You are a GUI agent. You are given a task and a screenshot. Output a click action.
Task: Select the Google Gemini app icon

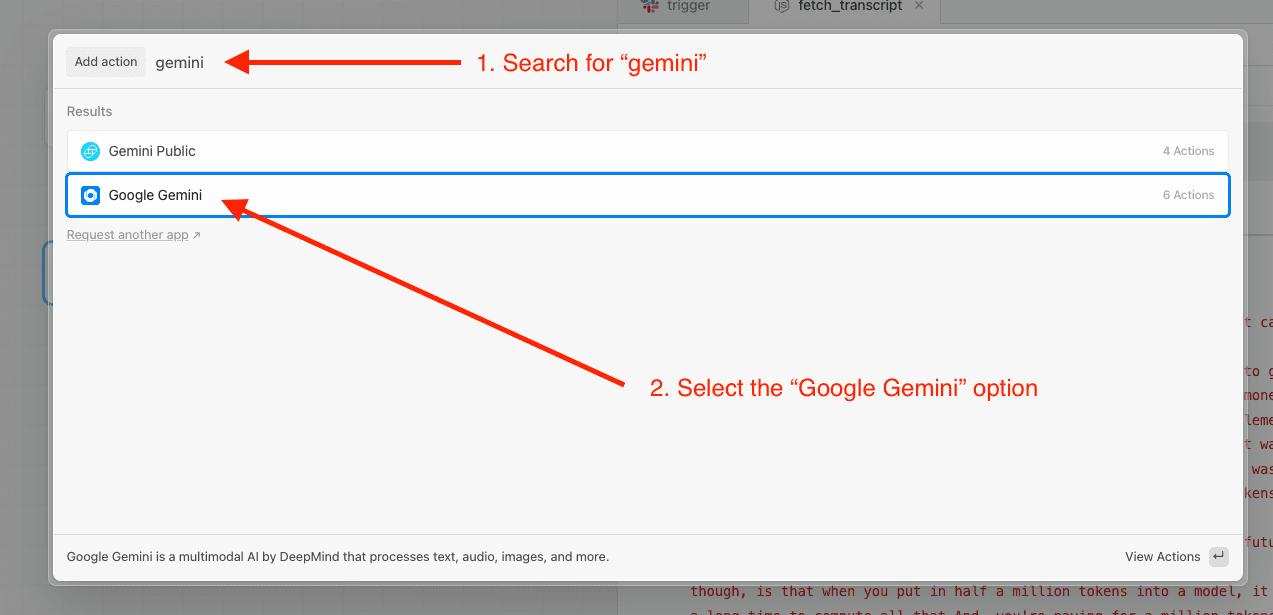pos(90,194)
